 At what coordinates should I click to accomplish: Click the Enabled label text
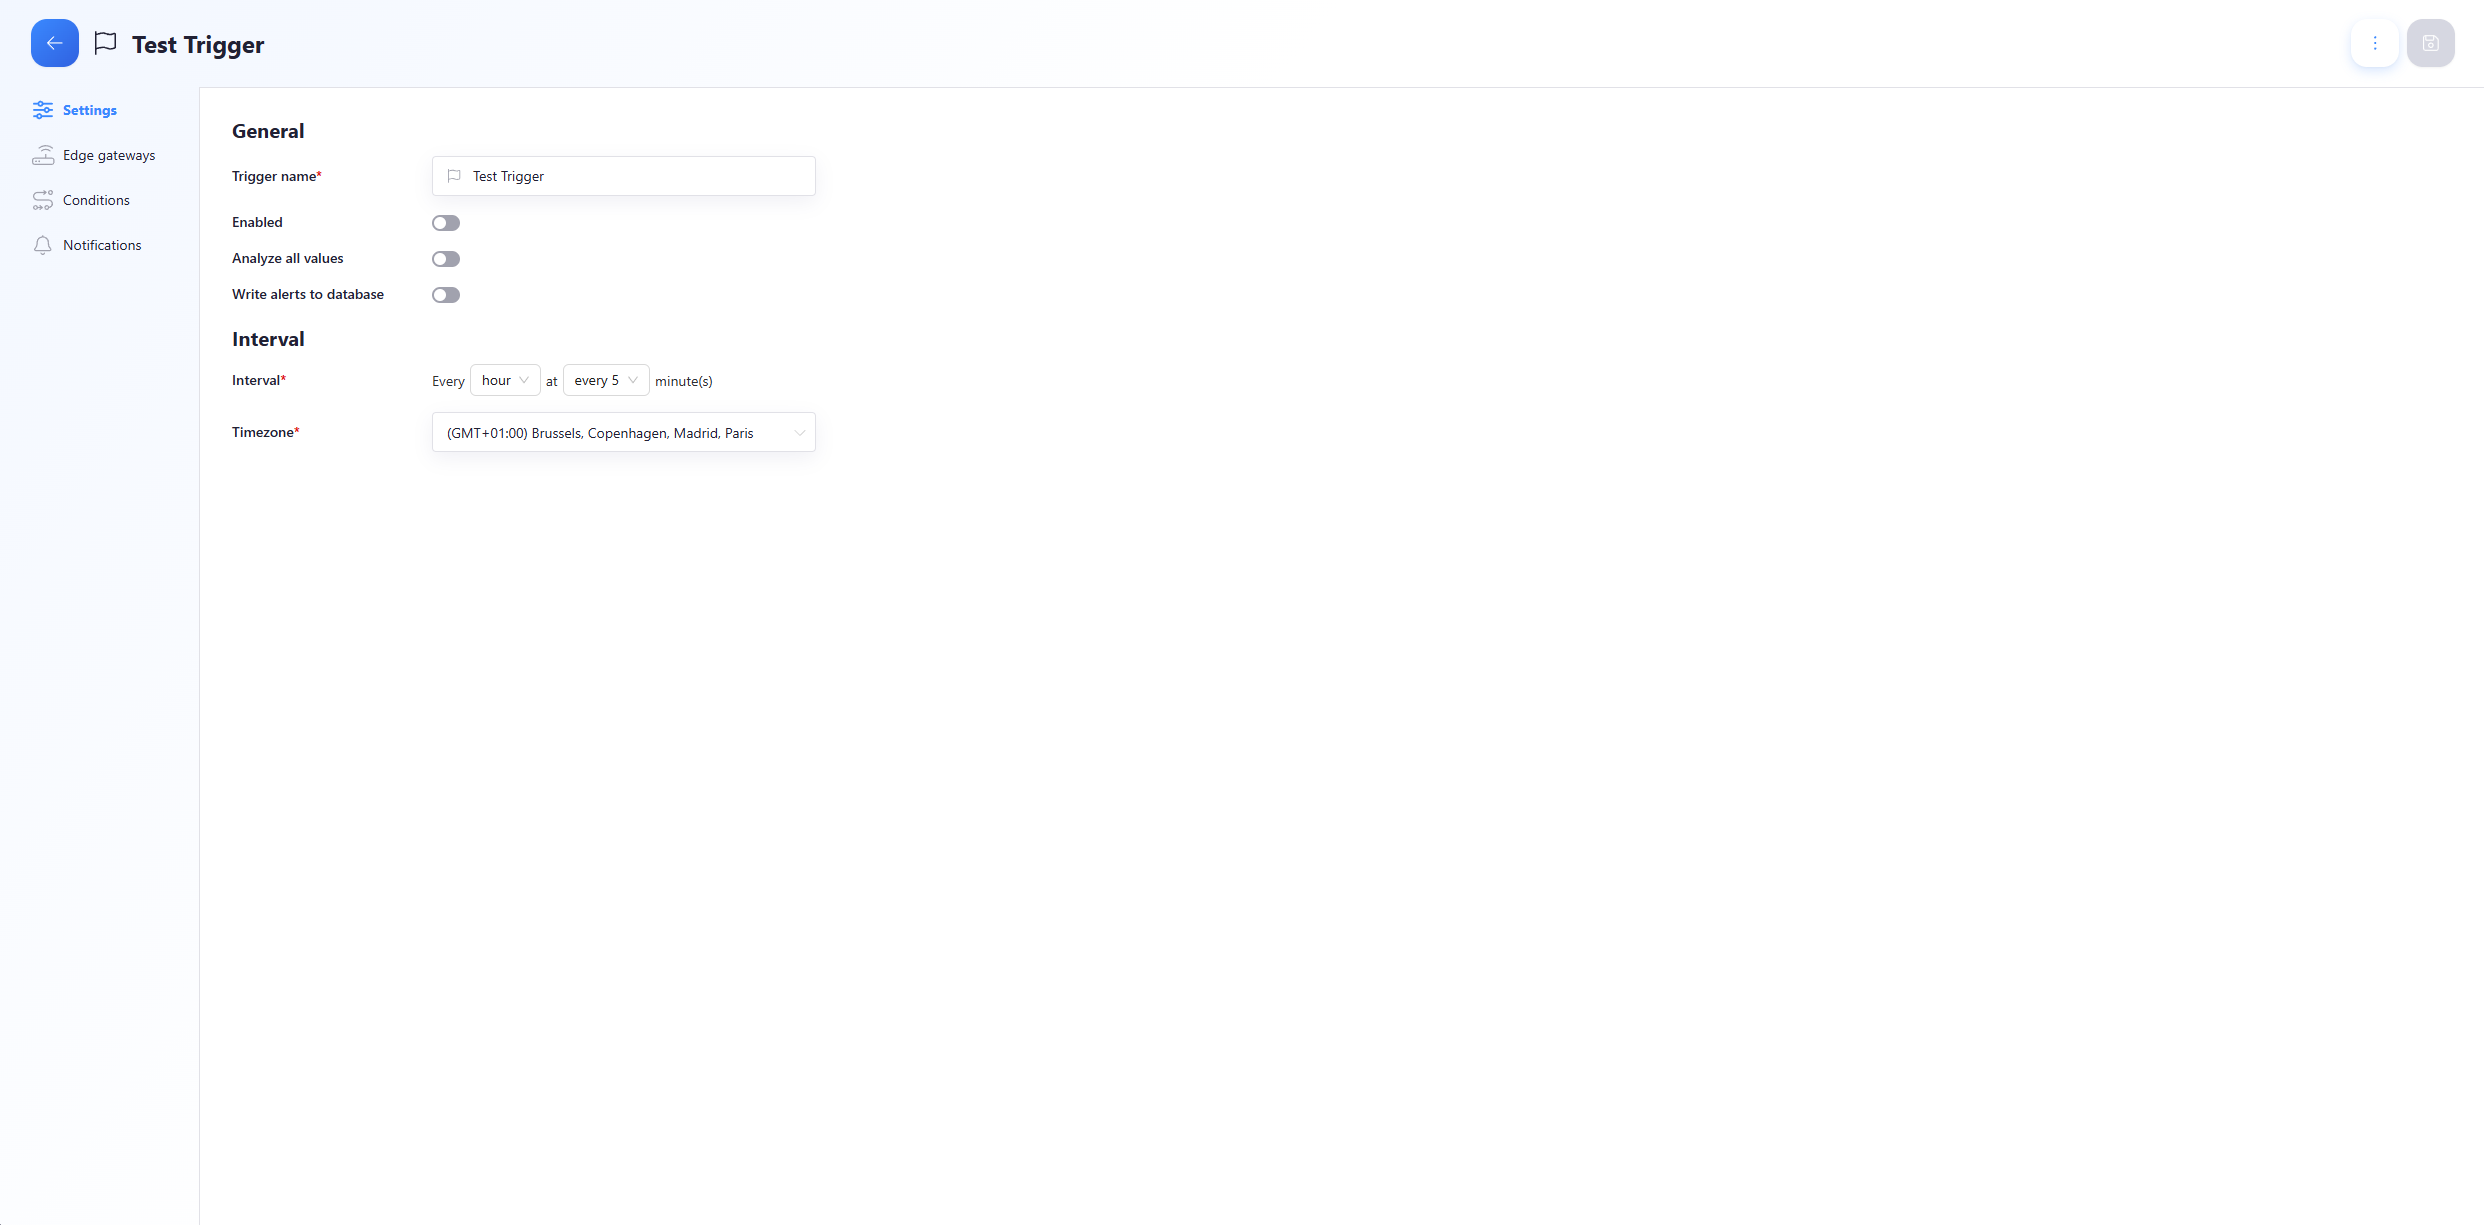point(257,222)
